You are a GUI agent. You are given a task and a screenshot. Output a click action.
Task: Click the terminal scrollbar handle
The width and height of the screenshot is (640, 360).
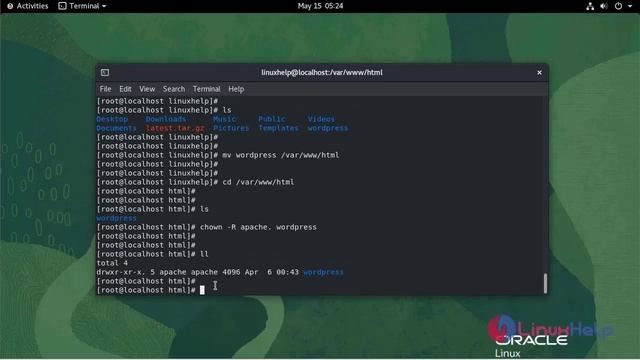click(545, 283)
